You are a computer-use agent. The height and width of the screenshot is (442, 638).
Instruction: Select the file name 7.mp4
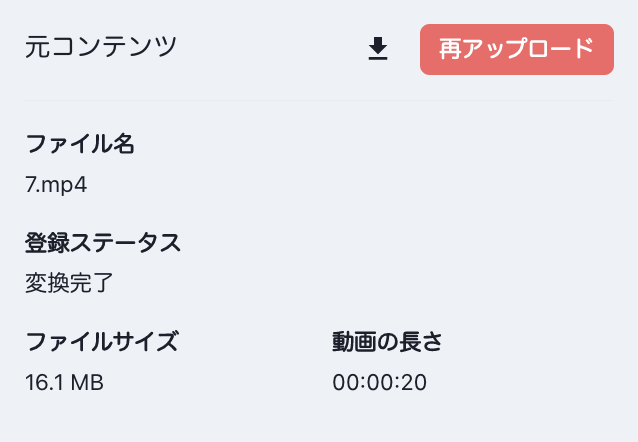[x=58, y=184]
